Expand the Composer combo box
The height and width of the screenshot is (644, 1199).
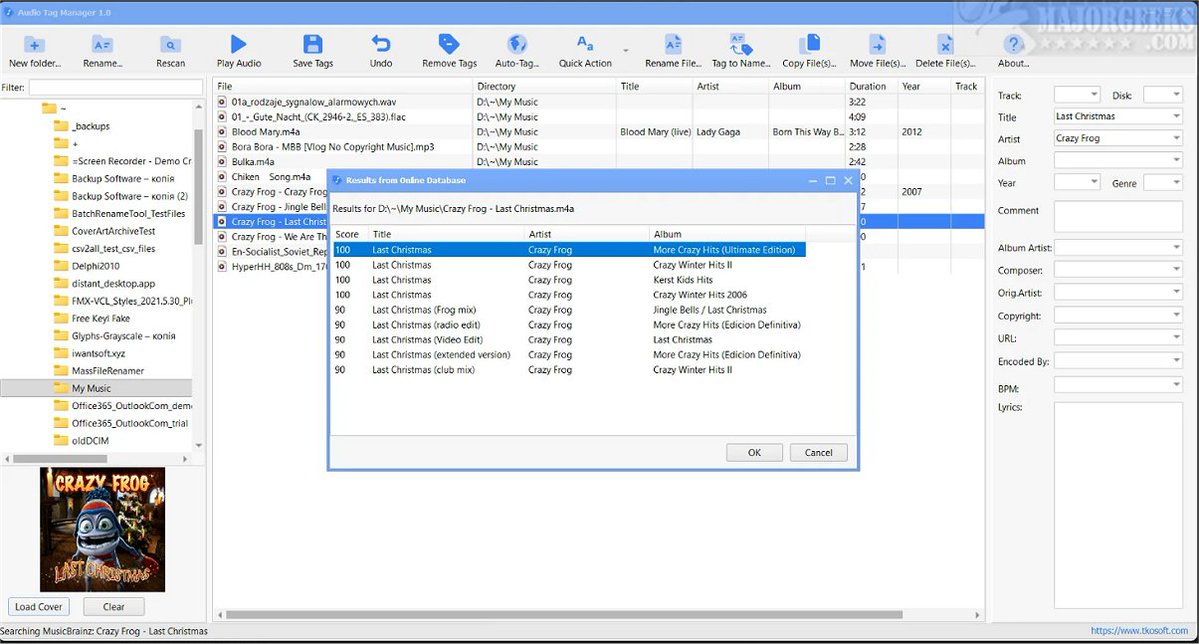point(1176,269)
